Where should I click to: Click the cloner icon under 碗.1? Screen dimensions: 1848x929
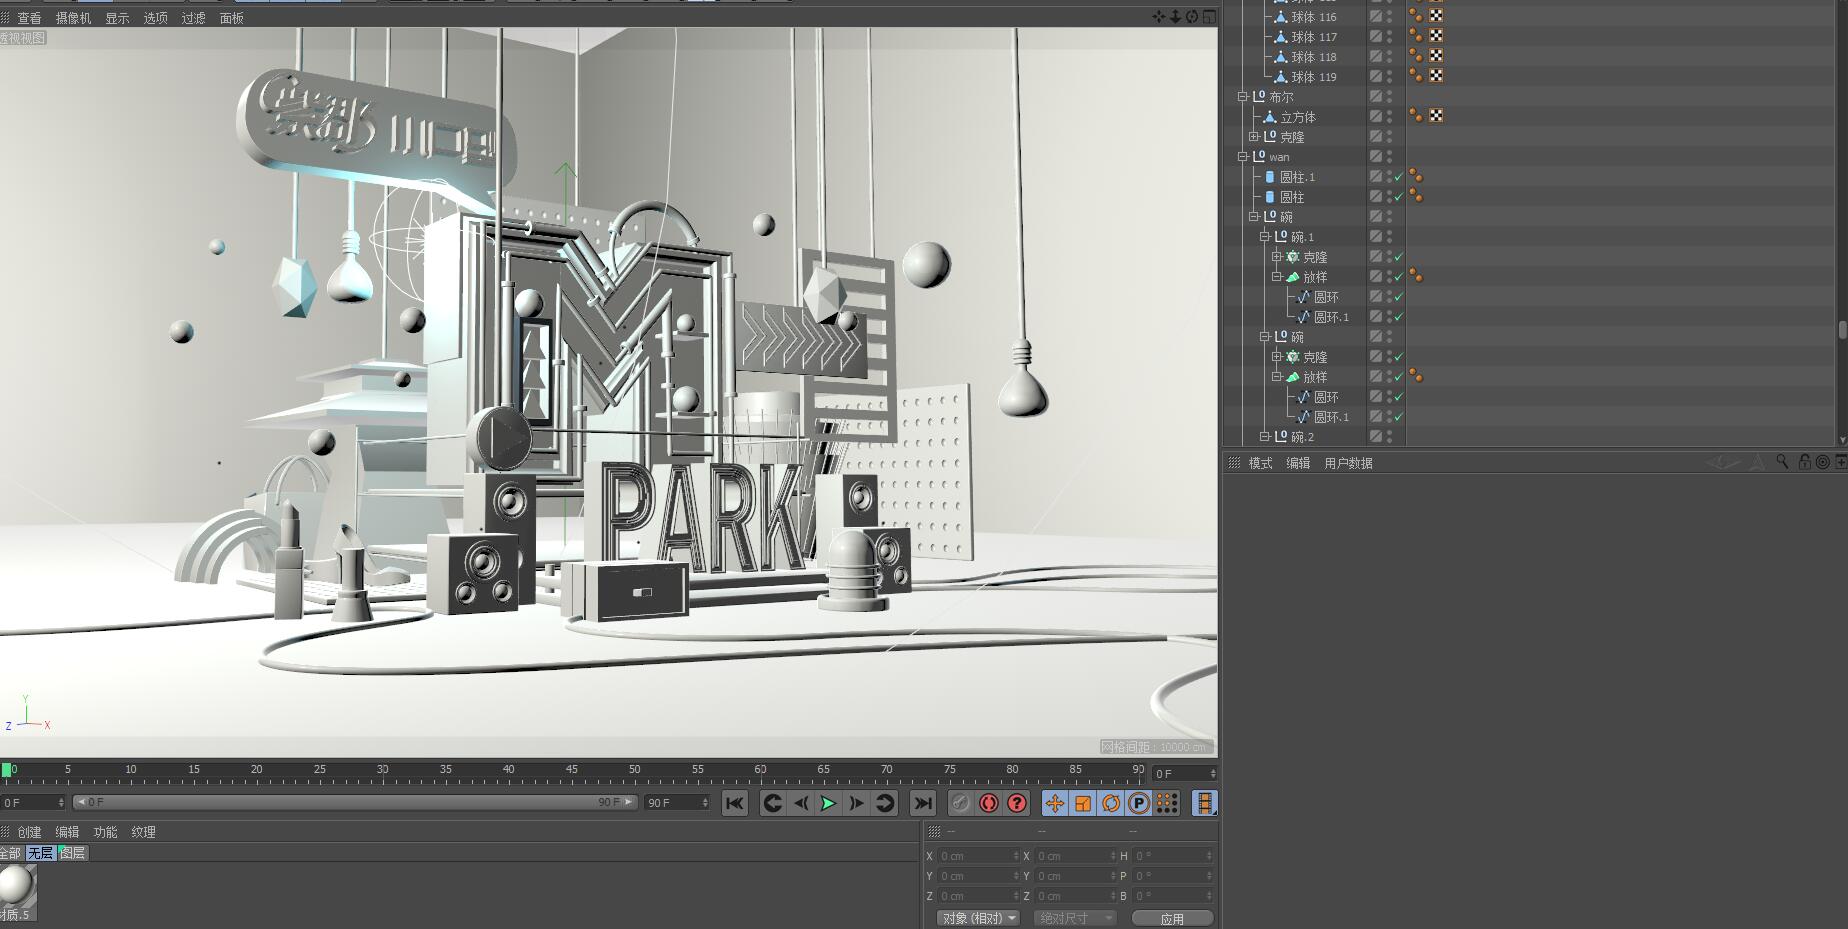tap(1292, 257)
